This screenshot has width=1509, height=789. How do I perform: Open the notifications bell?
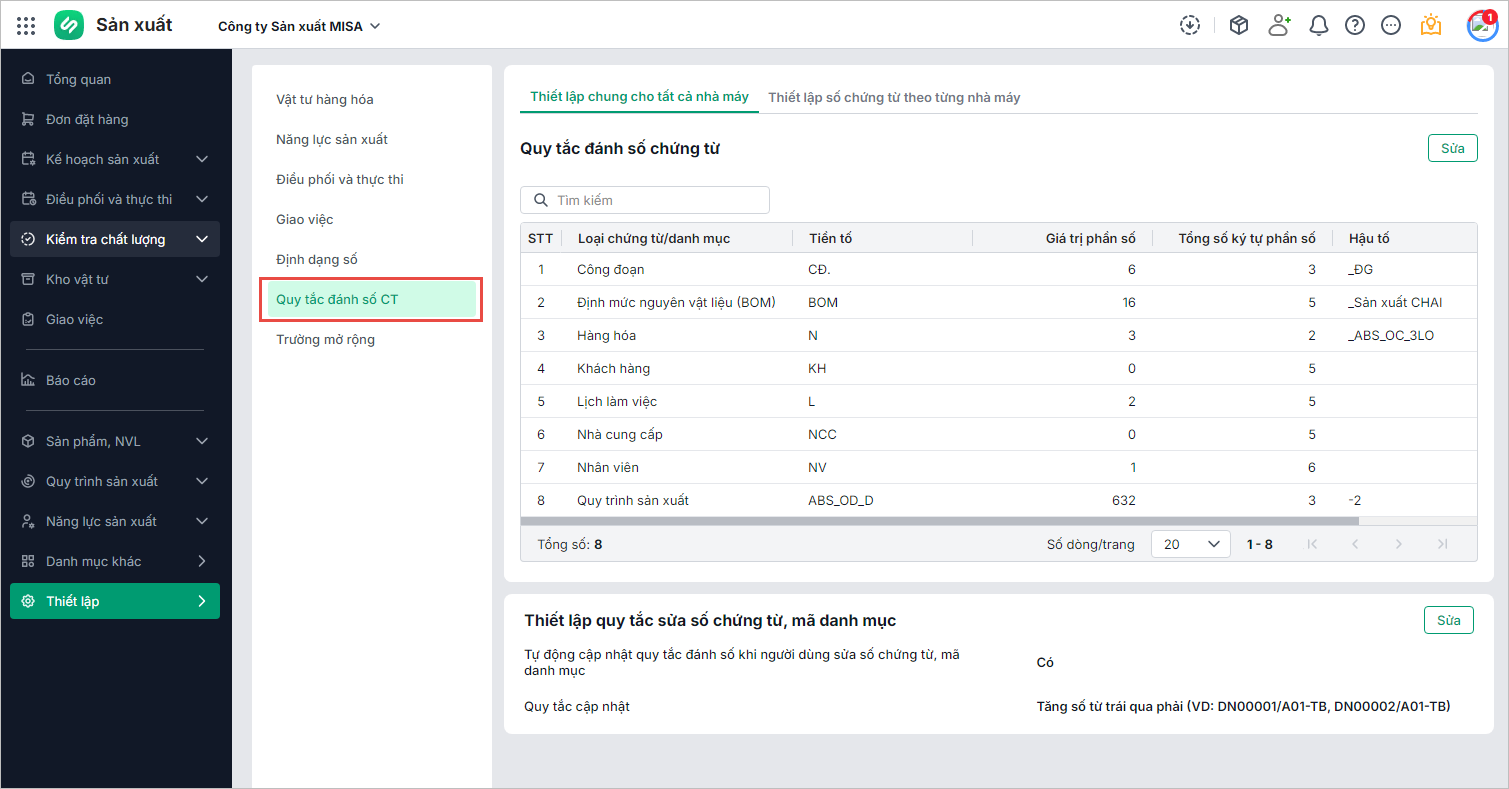point(1319,26)
